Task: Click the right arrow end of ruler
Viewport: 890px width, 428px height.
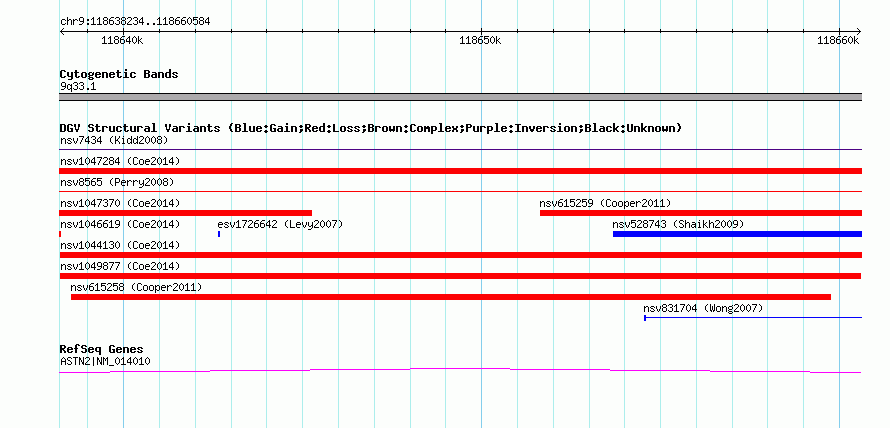Action: click(859, 31)
